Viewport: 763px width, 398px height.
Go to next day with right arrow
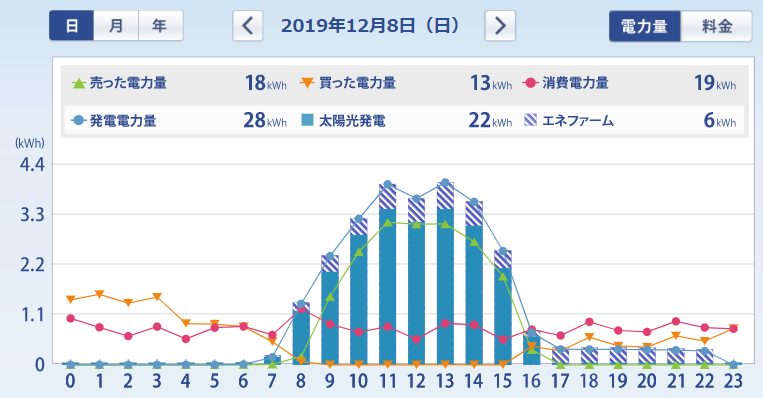tap(500, 25)
